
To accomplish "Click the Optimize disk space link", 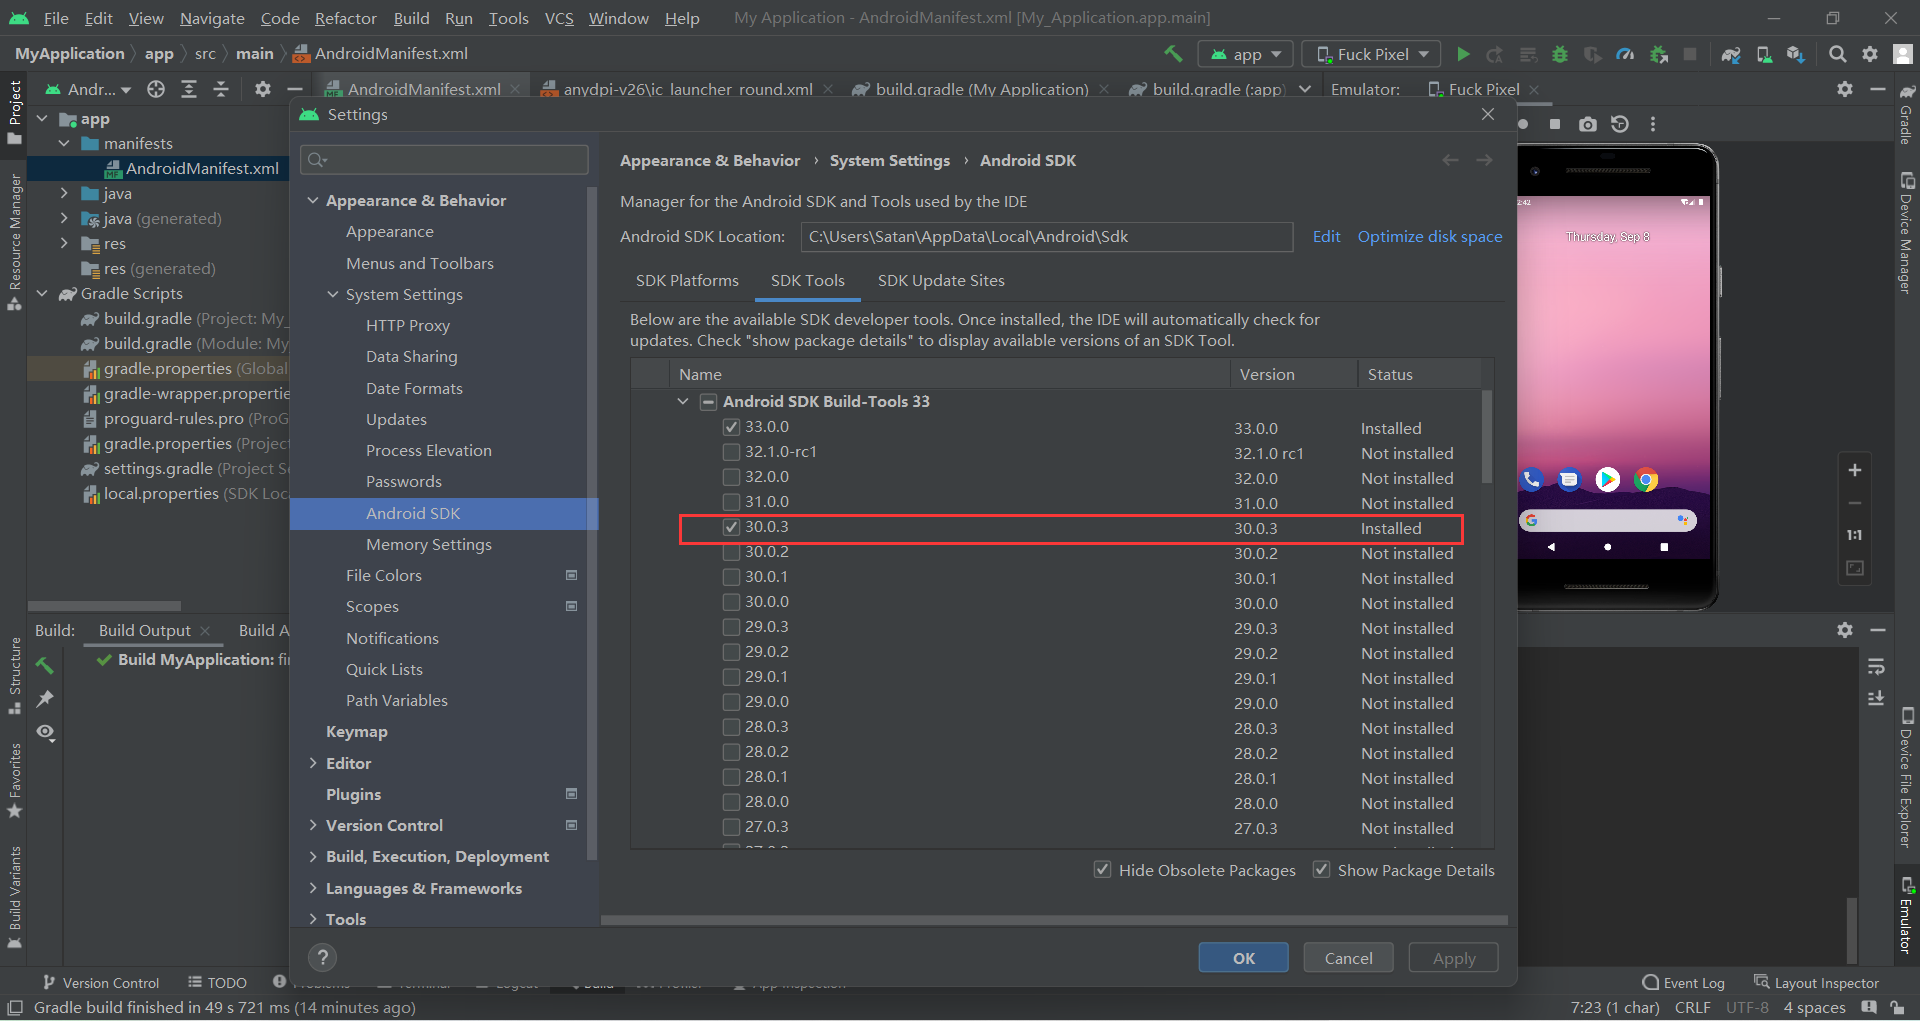I will (x=1429, y=237).
